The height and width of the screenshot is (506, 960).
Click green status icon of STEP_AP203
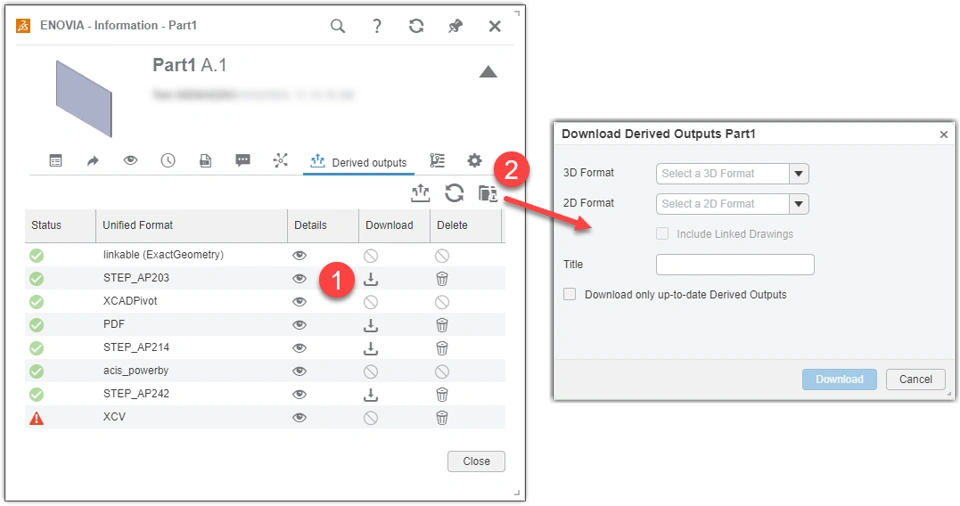(x=37, y=279)
